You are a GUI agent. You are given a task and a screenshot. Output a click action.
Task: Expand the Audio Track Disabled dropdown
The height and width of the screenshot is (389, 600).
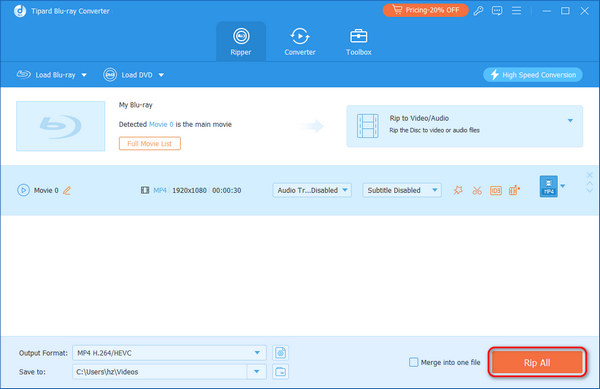pyautogui.click(x=312, y=190)
